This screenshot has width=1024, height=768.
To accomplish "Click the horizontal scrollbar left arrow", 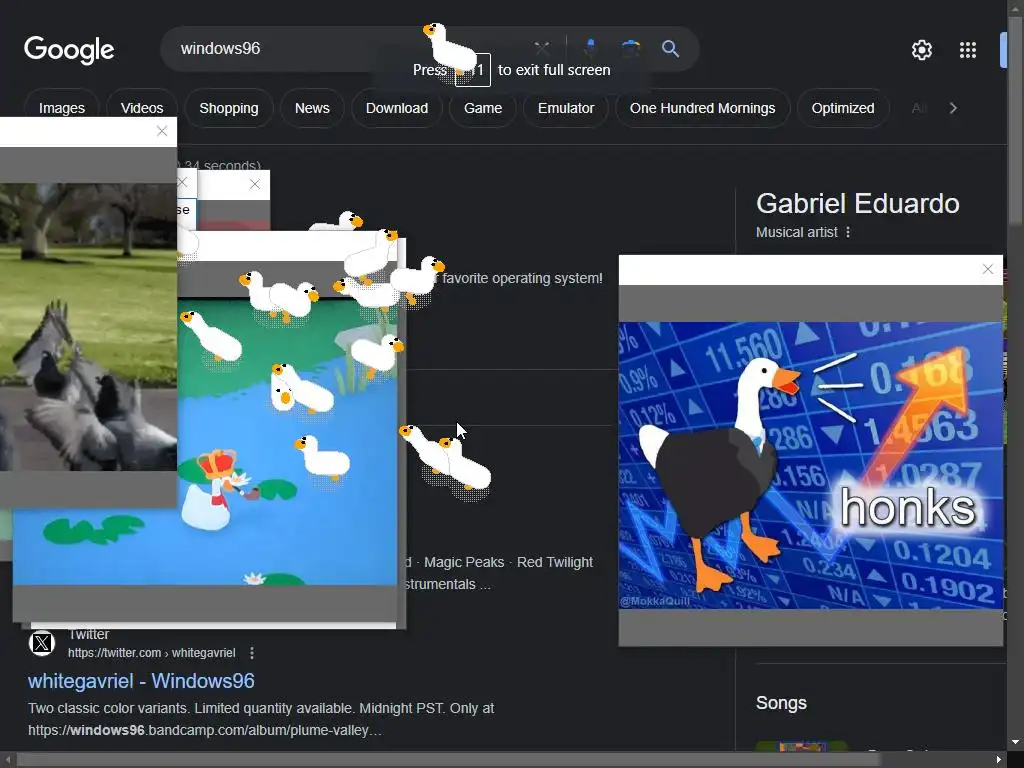I will [x=7, y=760].
